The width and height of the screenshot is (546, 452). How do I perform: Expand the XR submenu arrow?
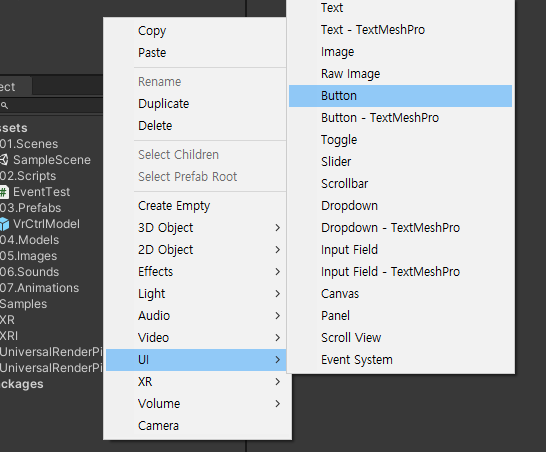click(278, 382)
